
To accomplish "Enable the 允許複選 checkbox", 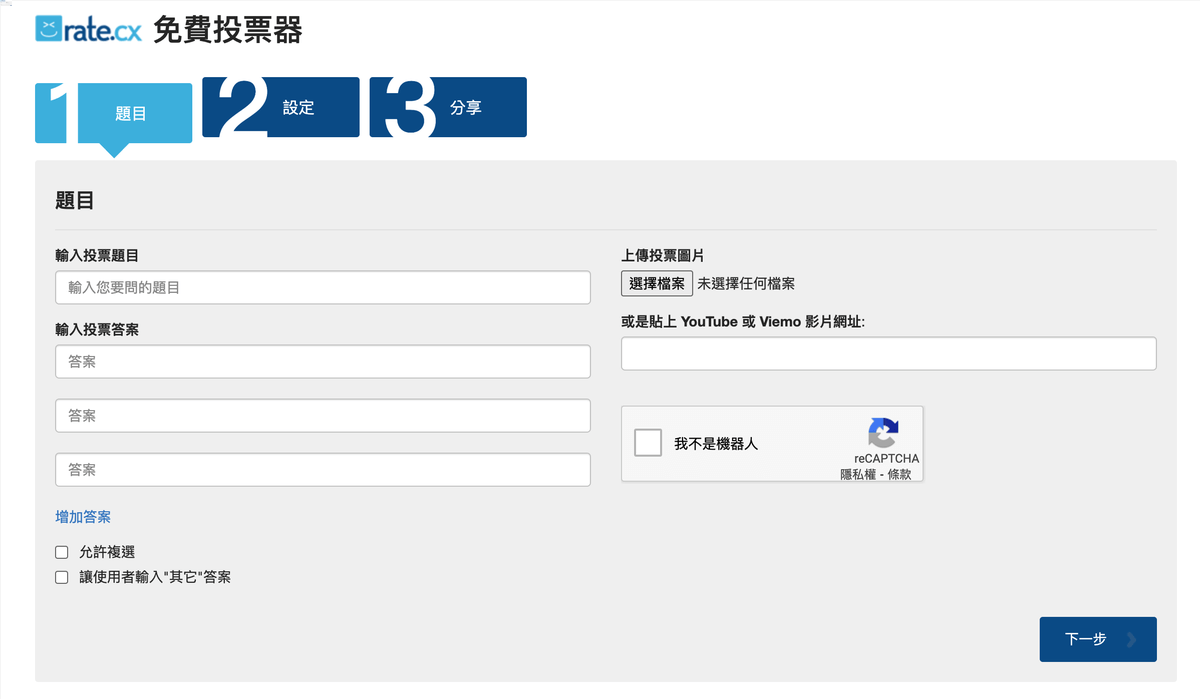I will 62,552.
